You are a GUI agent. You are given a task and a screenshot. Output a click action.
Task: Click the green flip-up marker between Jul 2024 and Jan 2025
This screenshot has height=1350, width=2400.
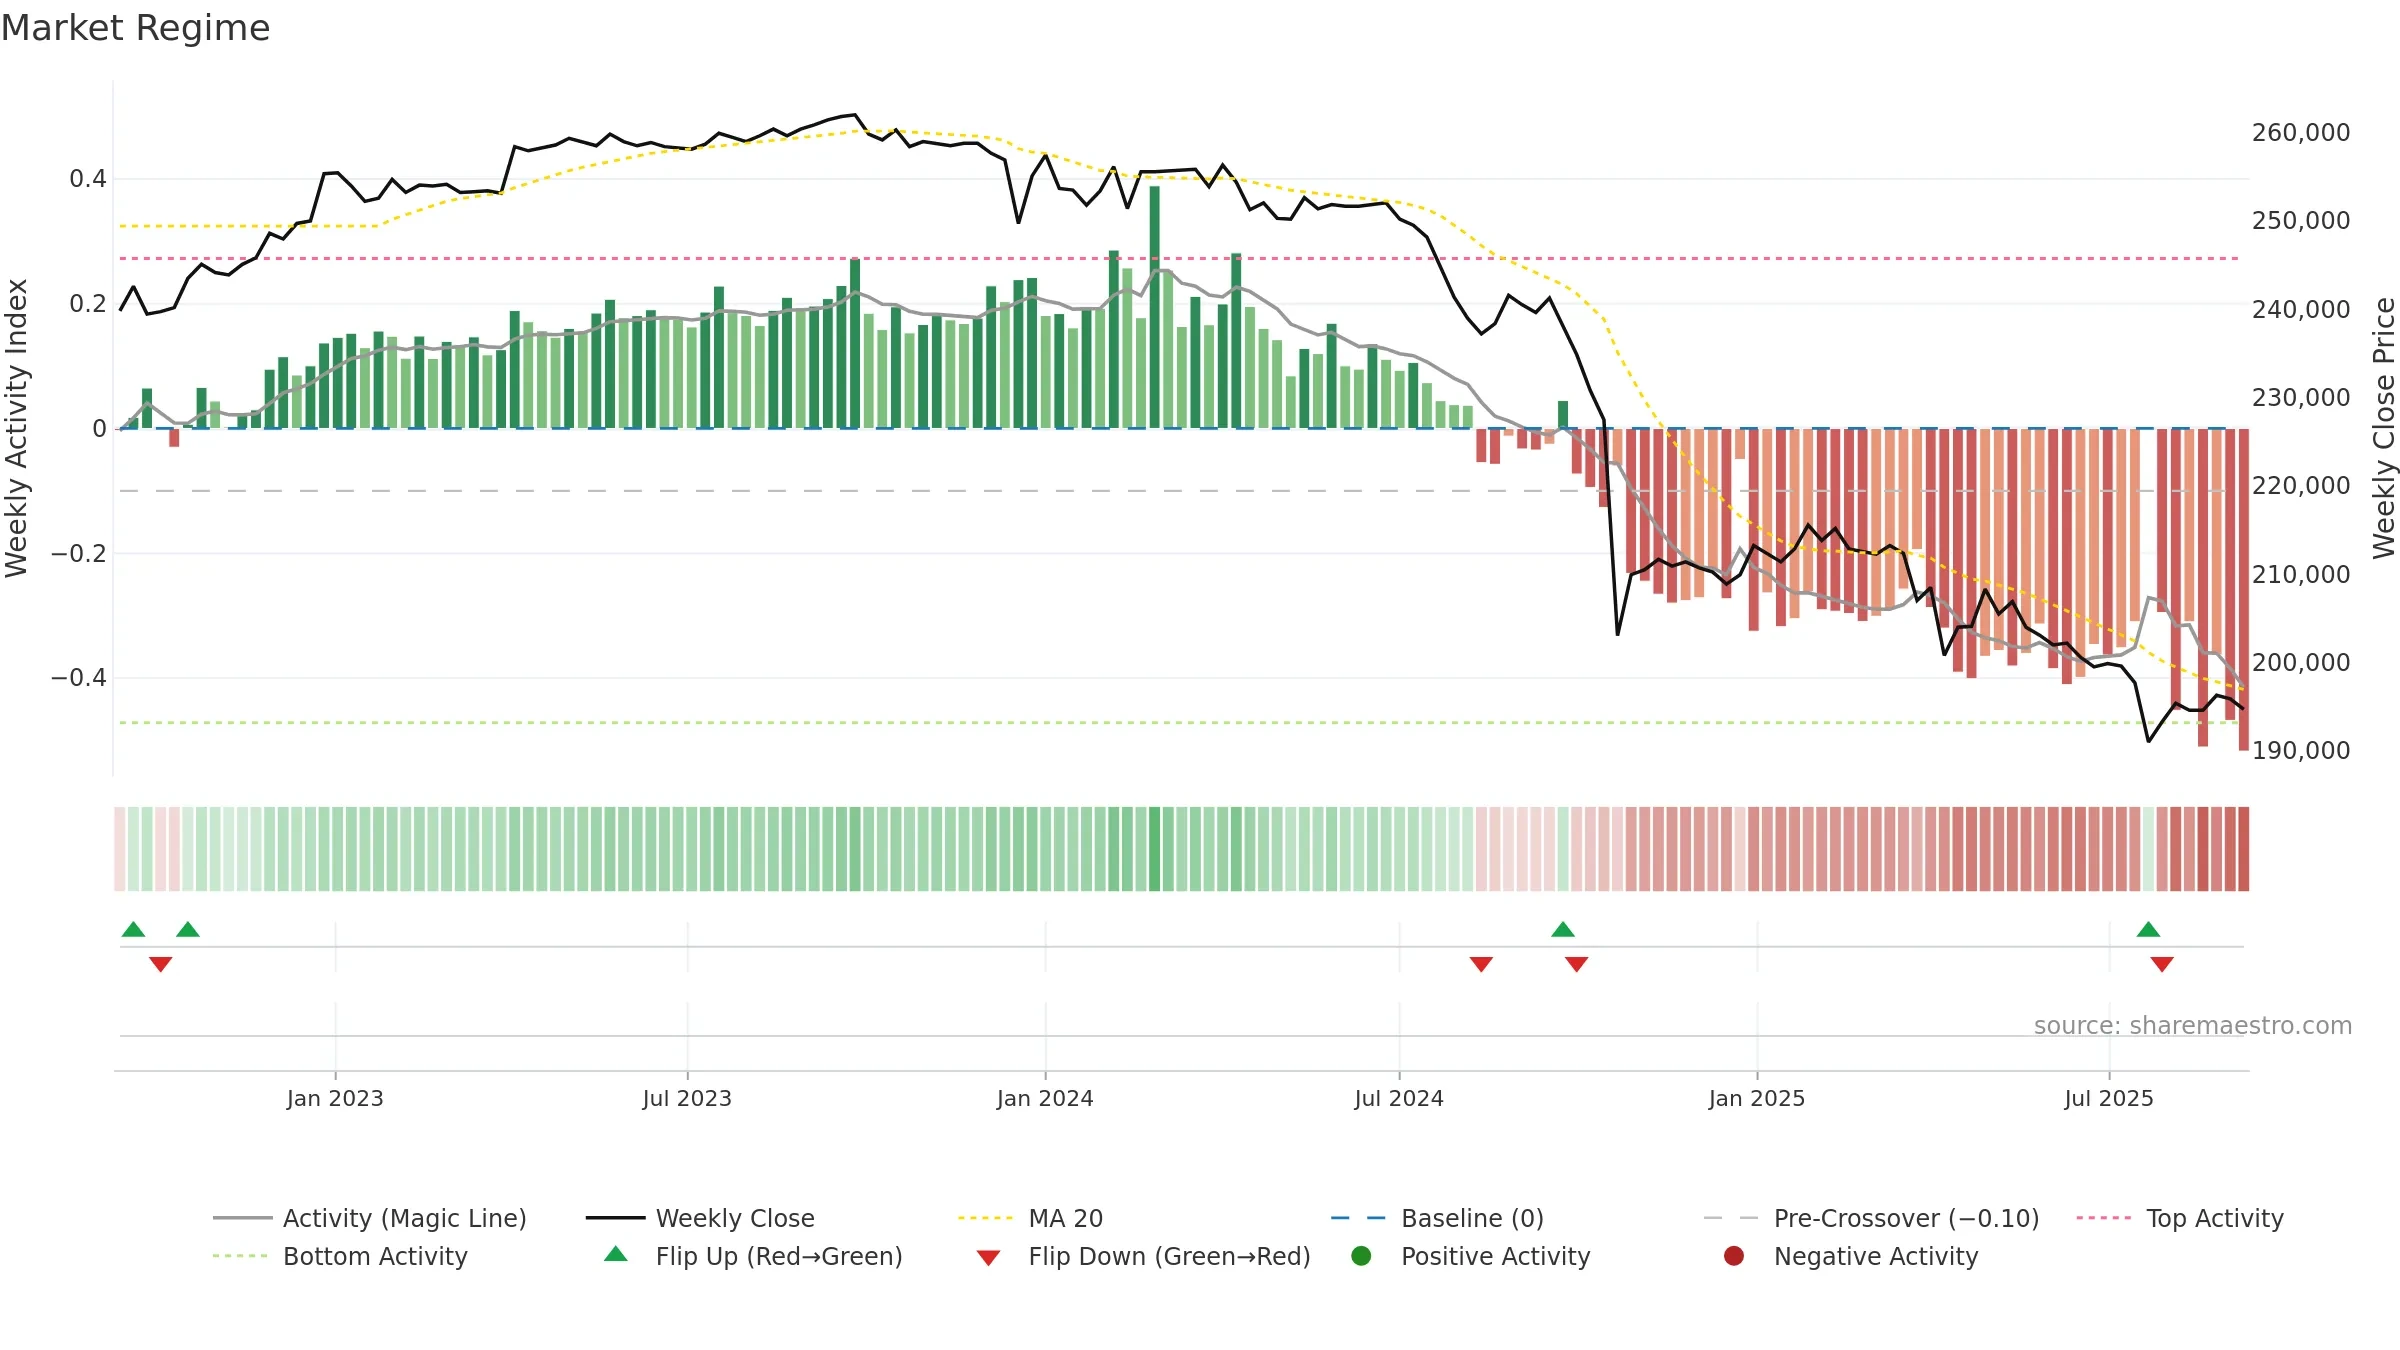click(x=1563, y=929)
